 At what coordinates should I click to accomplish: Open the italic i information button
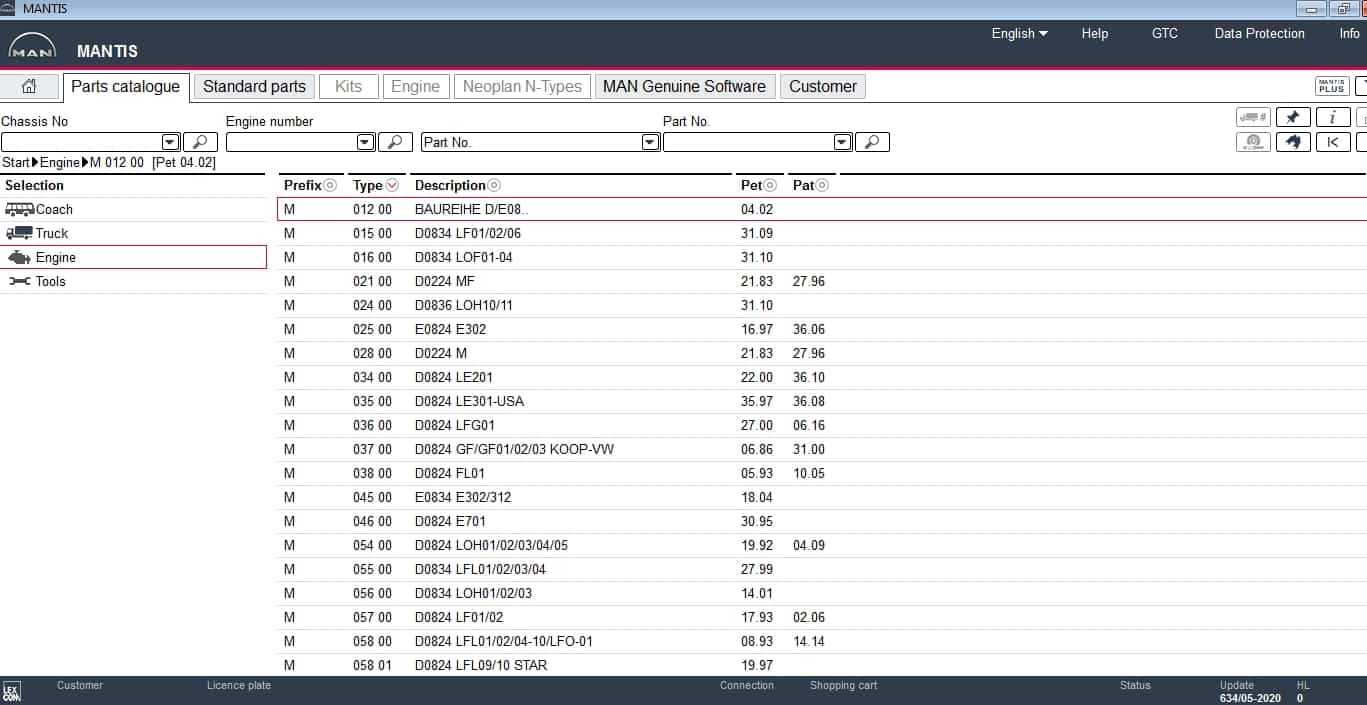(1332, 117)
